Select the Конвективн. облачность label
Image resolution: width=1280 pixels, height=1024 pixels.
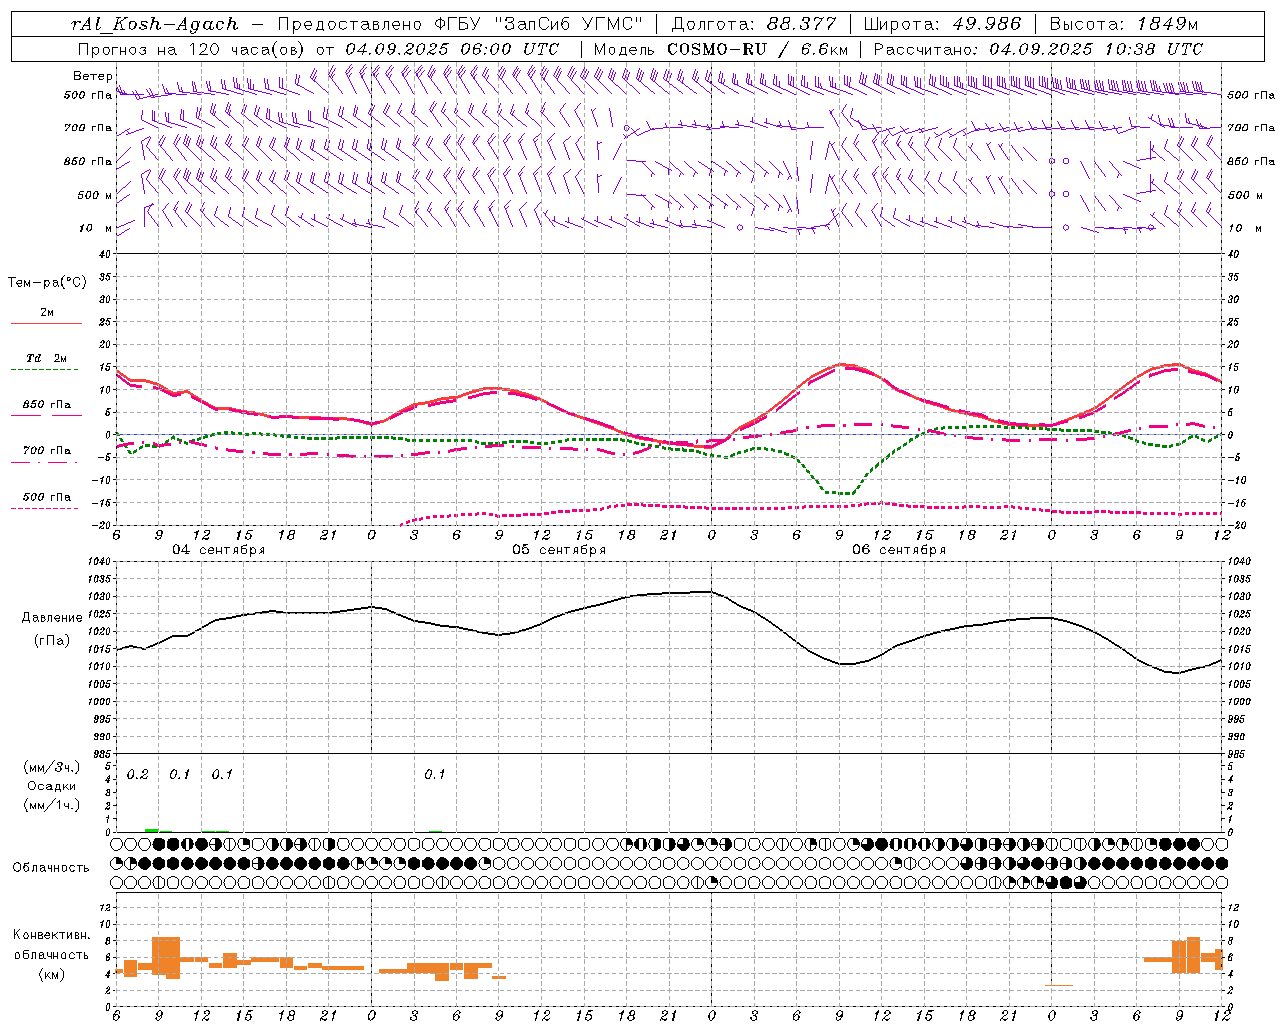(51, 945)
